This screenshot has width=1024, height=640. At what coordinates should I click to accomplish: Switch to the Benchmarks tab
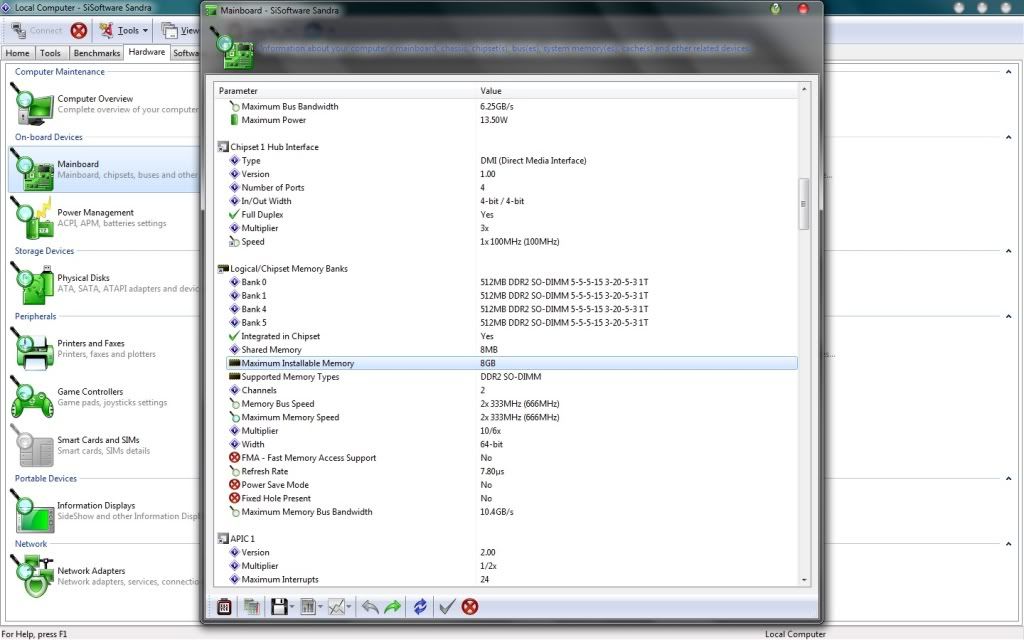[x=97, y=53]
